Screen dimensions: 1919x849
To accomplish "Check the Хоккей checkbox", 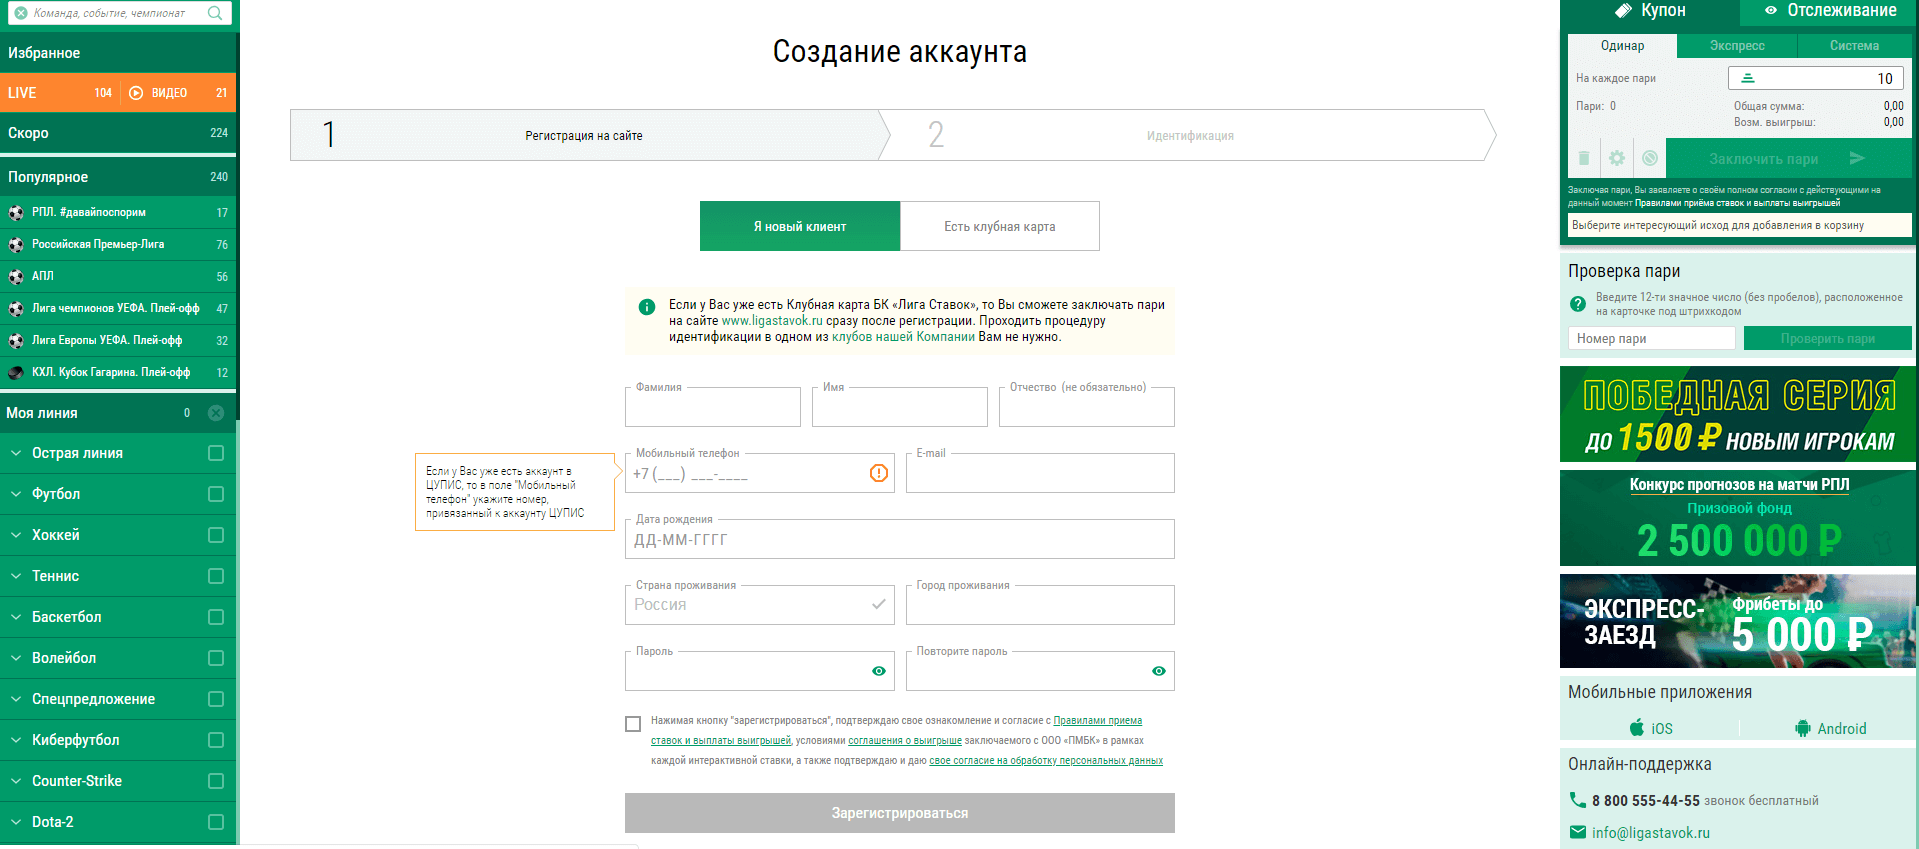I will point(216,535).
